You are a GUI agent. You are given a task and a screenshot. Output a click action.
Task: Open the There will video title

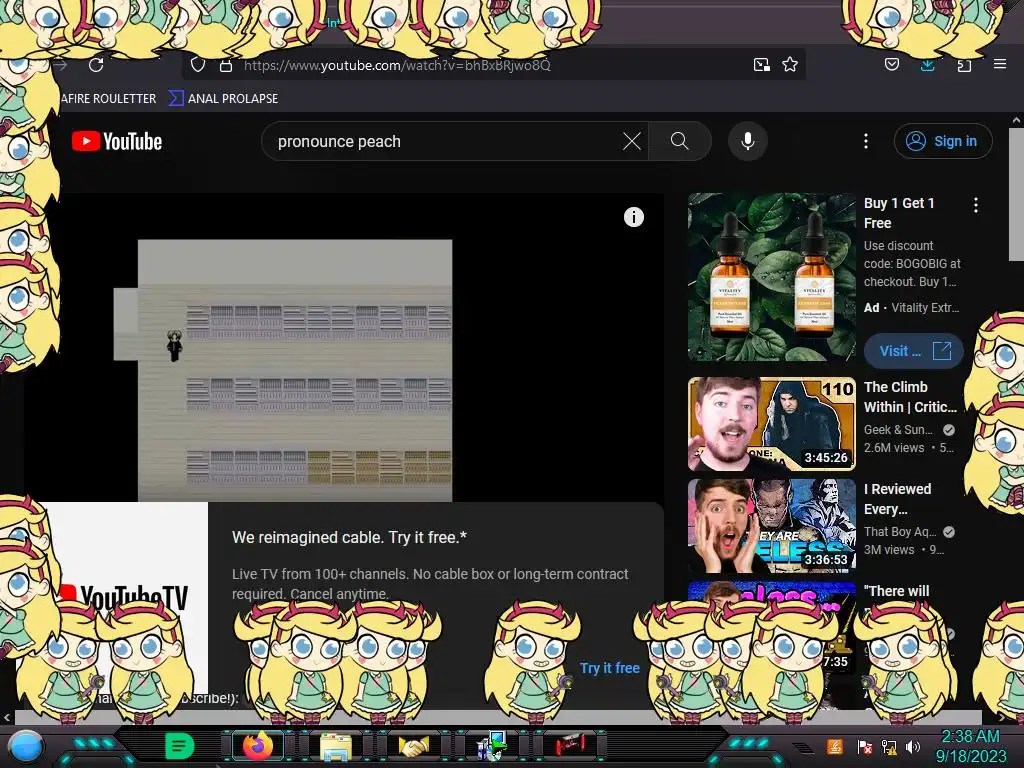(x=897, y=591)
